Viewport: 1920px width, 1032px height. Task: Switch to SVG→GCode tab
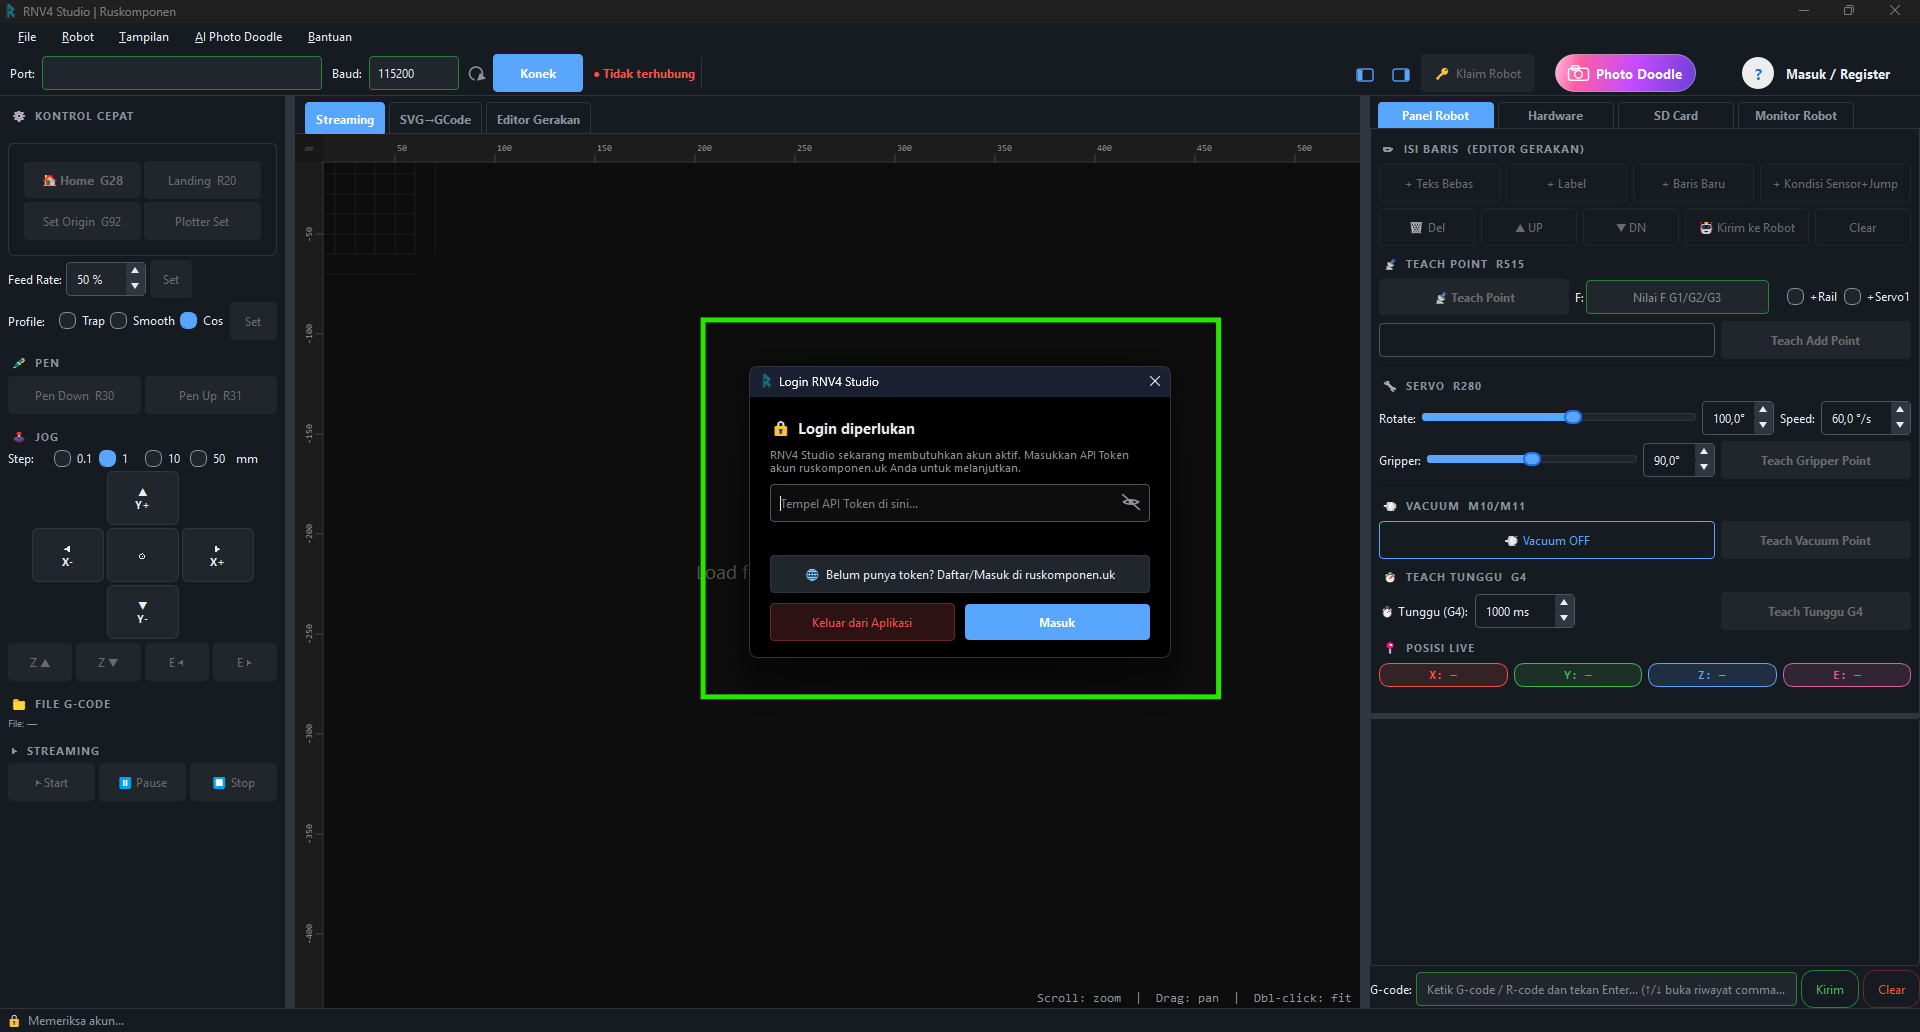435,119
